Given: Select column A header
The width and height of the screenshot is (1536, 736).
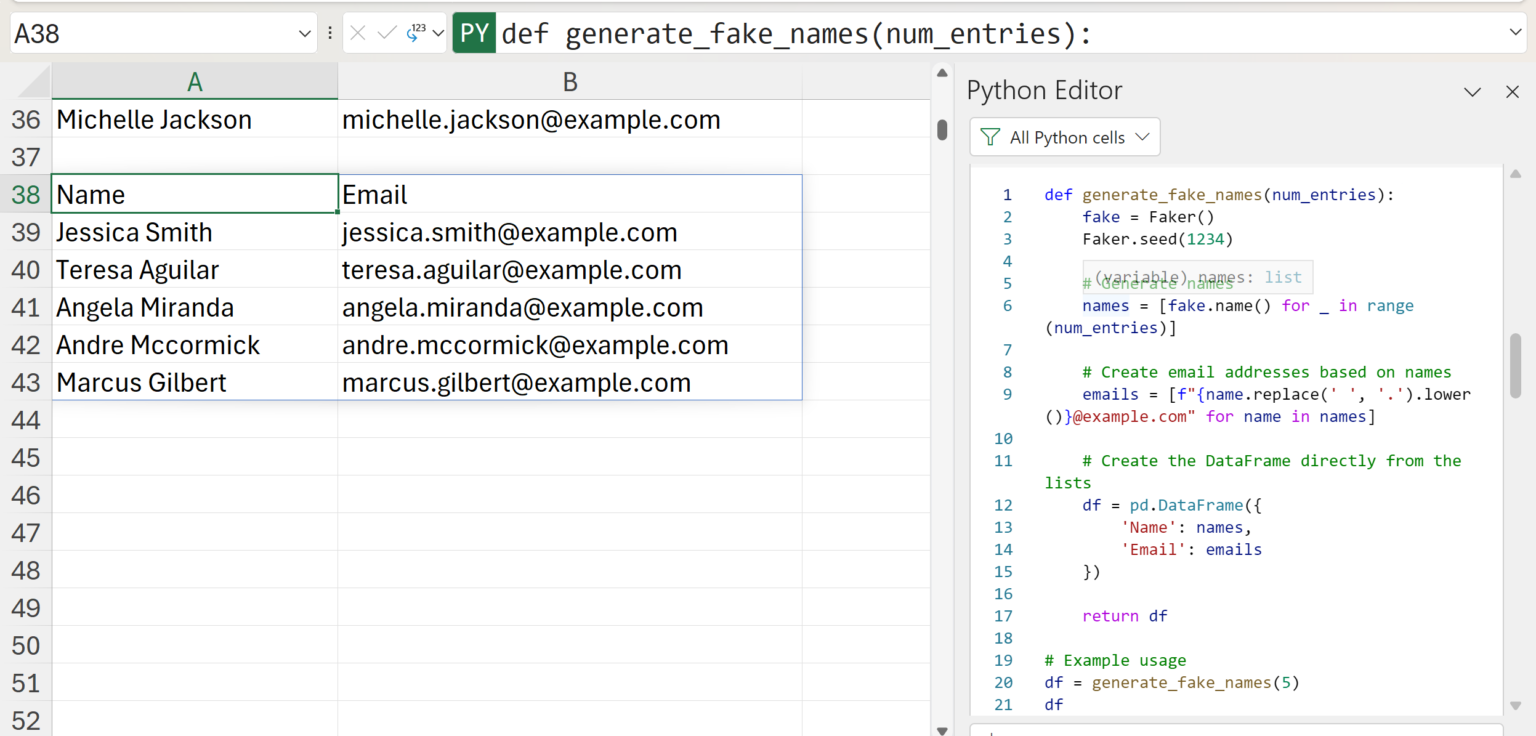Looking at the screenshot, I should click(194, 82).
